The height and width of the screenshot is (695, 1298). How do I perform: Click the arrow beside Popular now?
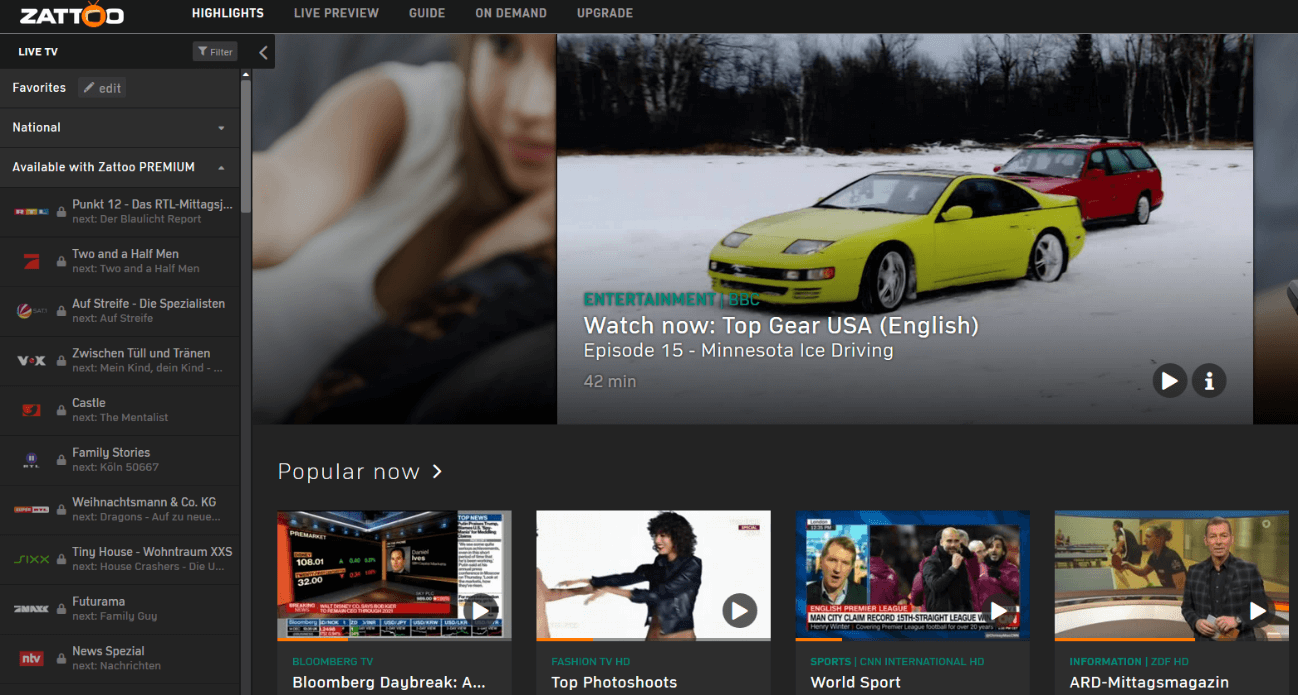[437, 471]
